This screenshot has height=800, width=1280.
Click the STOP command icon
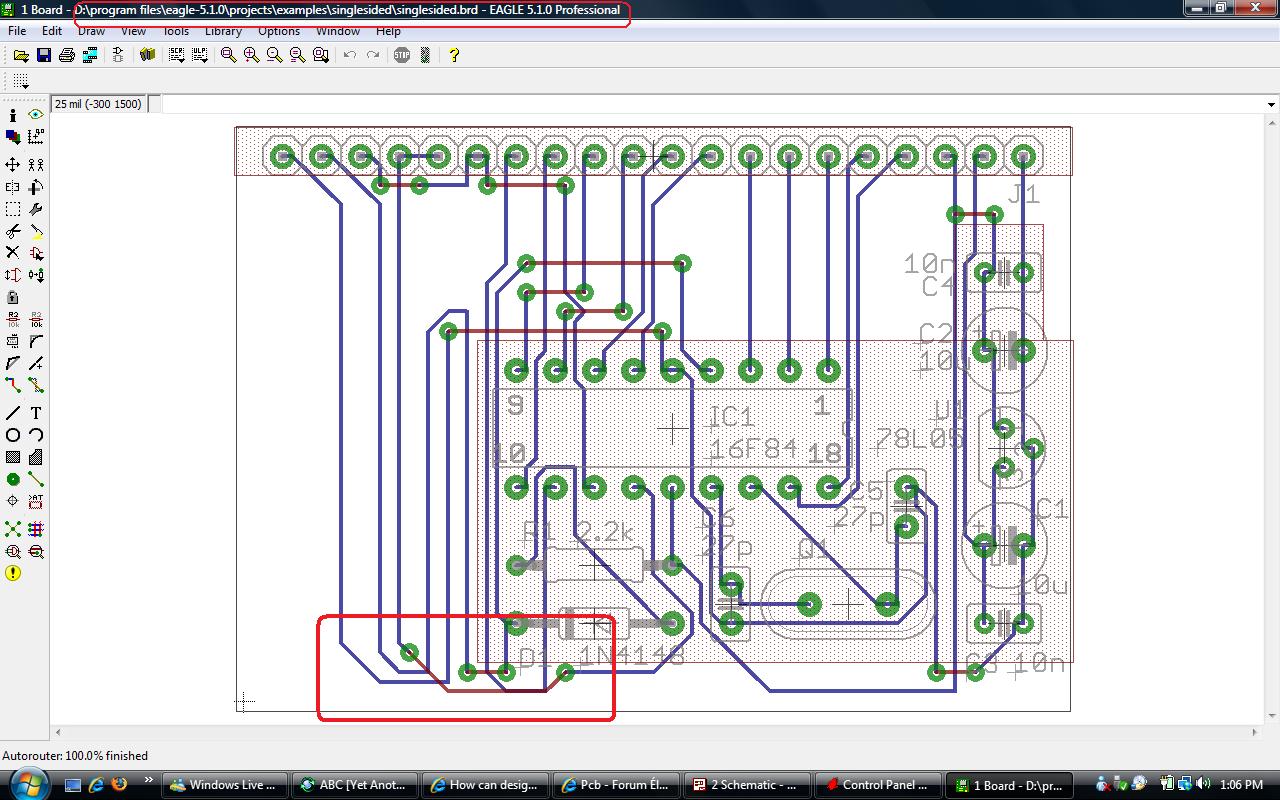(402, 55)
